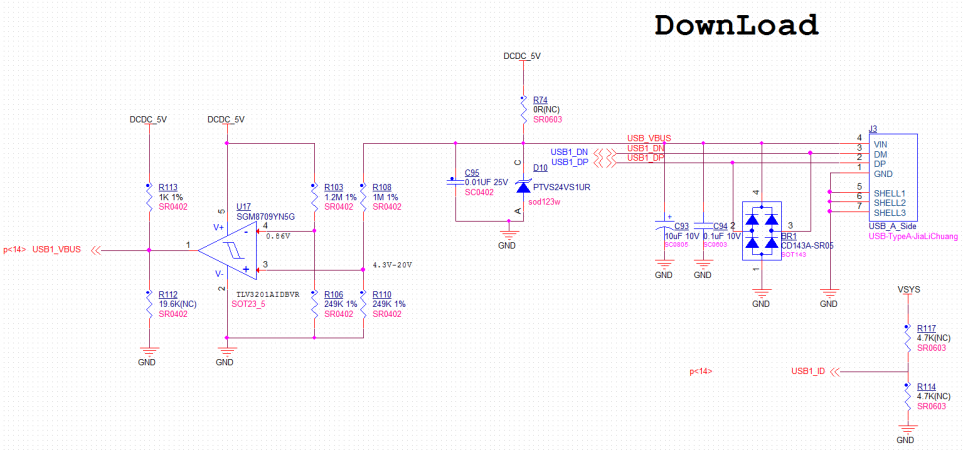This screenshot has width=963, height=450.
Task: Click the 1K 1% value label
Action: click(x=171, y=197)
